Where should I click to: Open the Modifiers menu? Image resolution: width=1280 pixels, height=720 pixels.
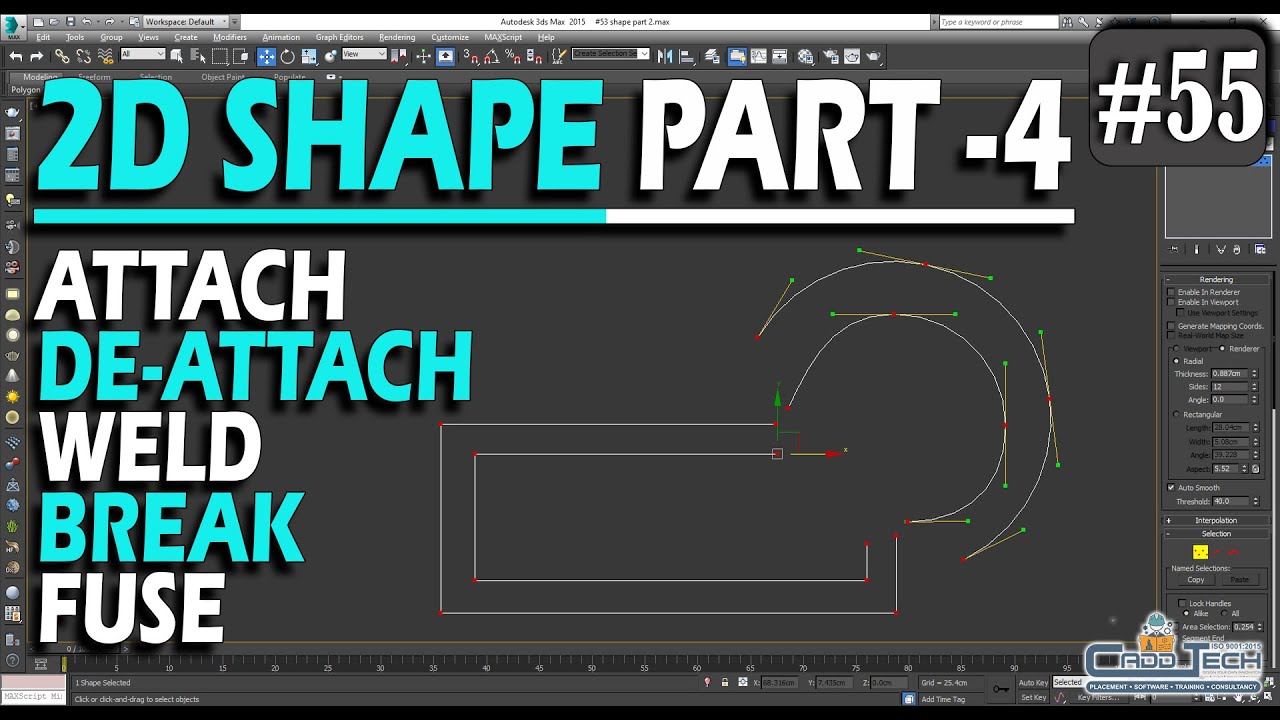tap(230, 37)
